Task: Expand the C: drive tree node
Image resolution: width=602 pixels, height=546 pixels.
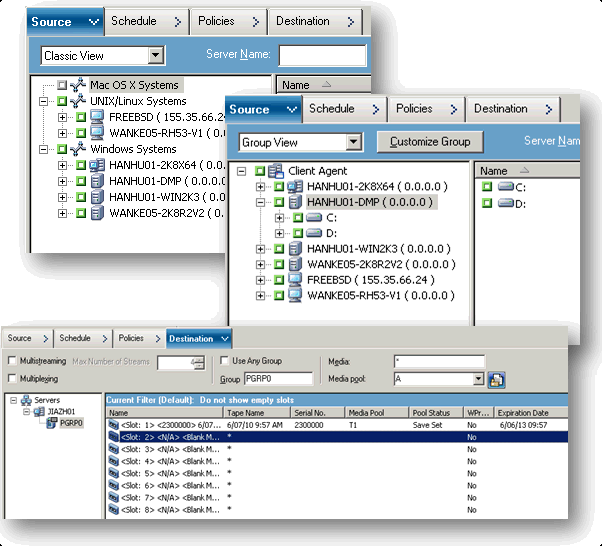Action: tap(279, 218)
